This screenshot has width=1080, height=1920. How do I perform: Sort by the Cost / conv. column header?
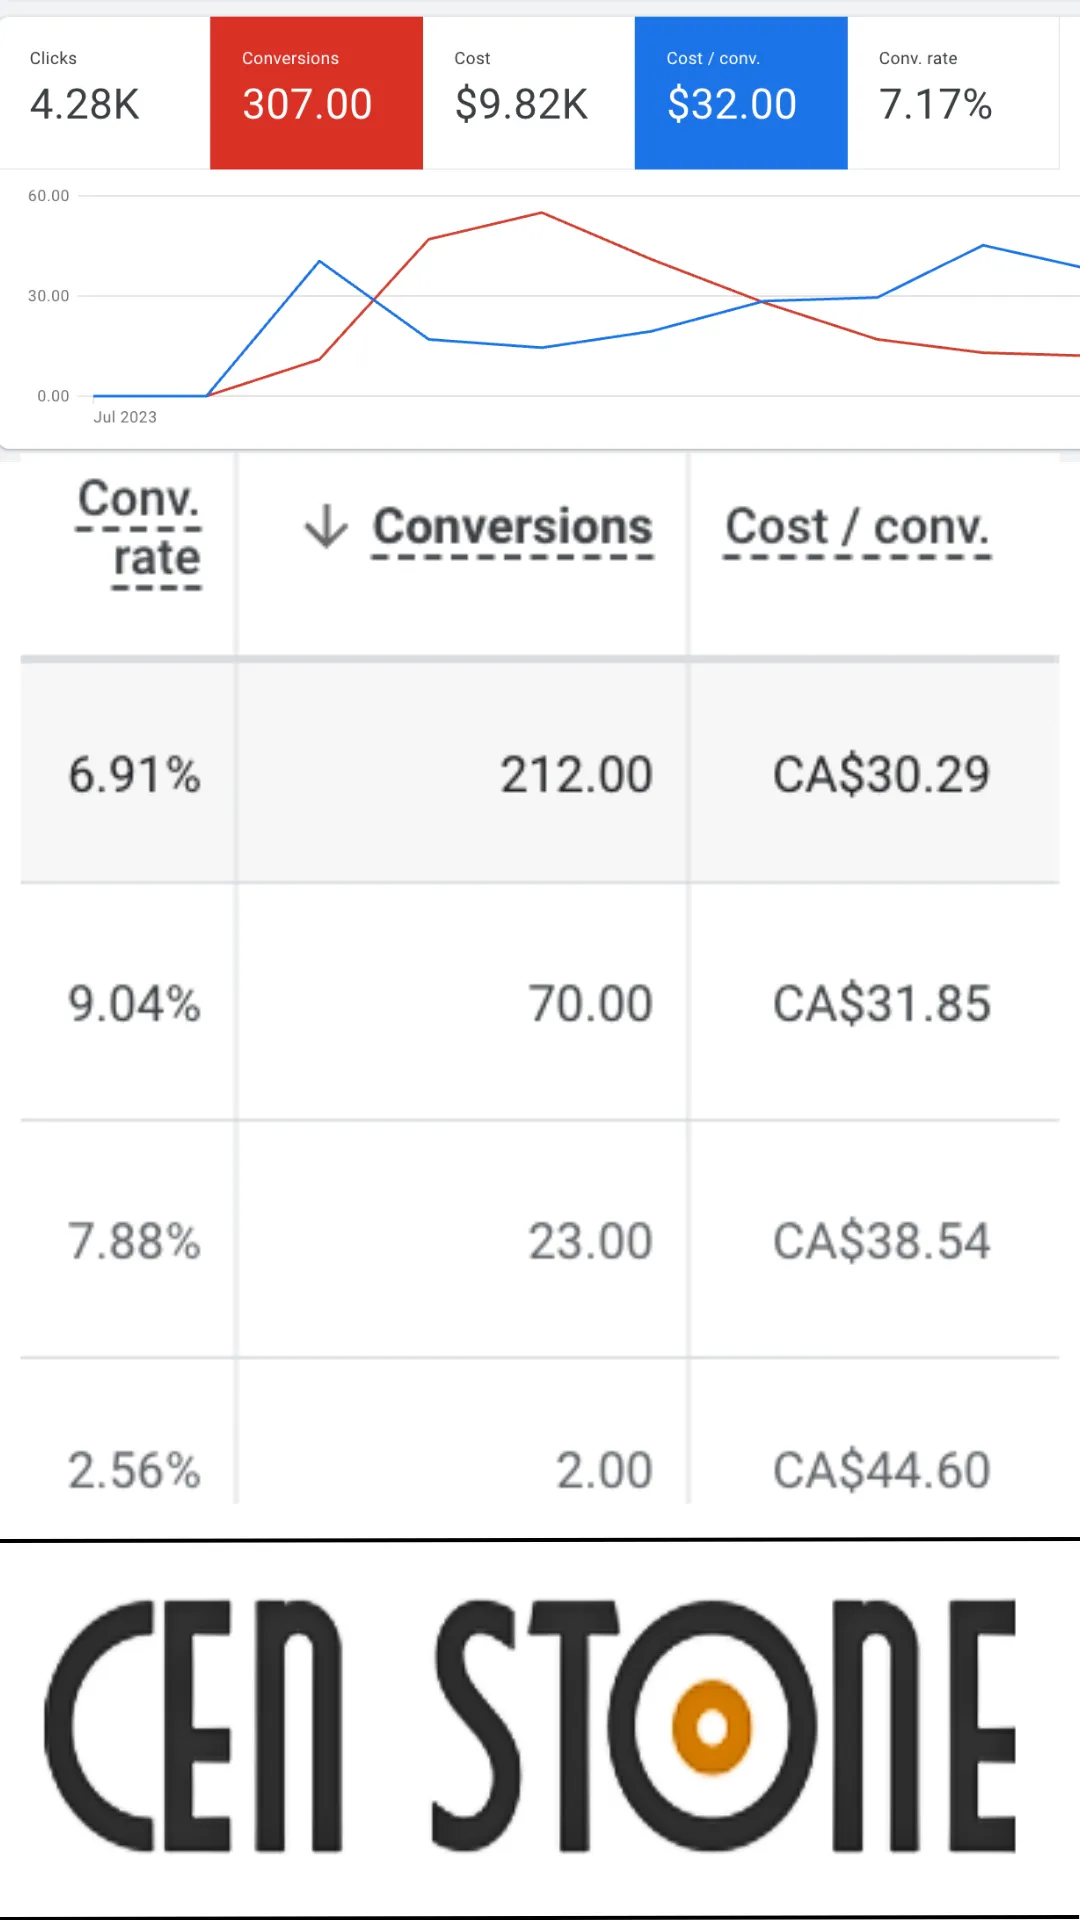point(857,527)
